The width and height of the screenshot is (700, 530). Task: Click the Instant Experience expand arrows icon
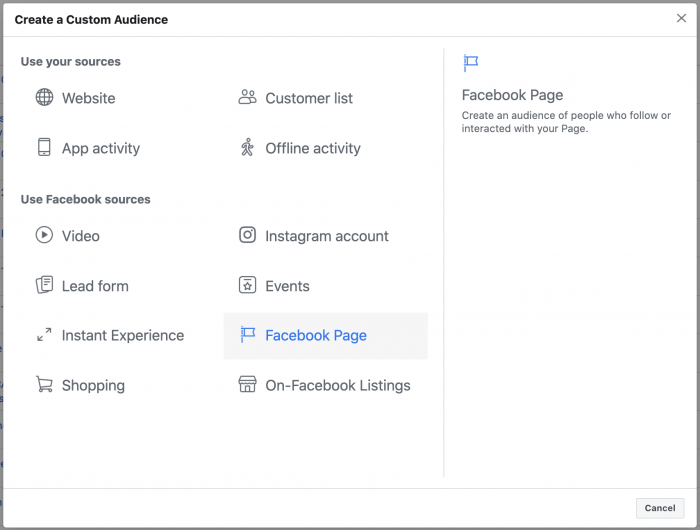[x=44, y=335]
